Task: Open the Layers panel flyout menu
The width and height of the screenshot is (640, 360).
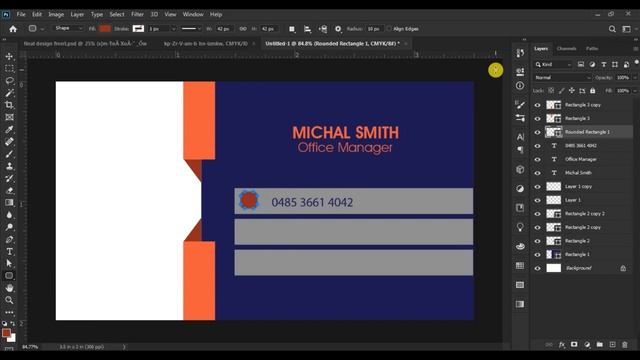Action: click(x=636, y=49)
